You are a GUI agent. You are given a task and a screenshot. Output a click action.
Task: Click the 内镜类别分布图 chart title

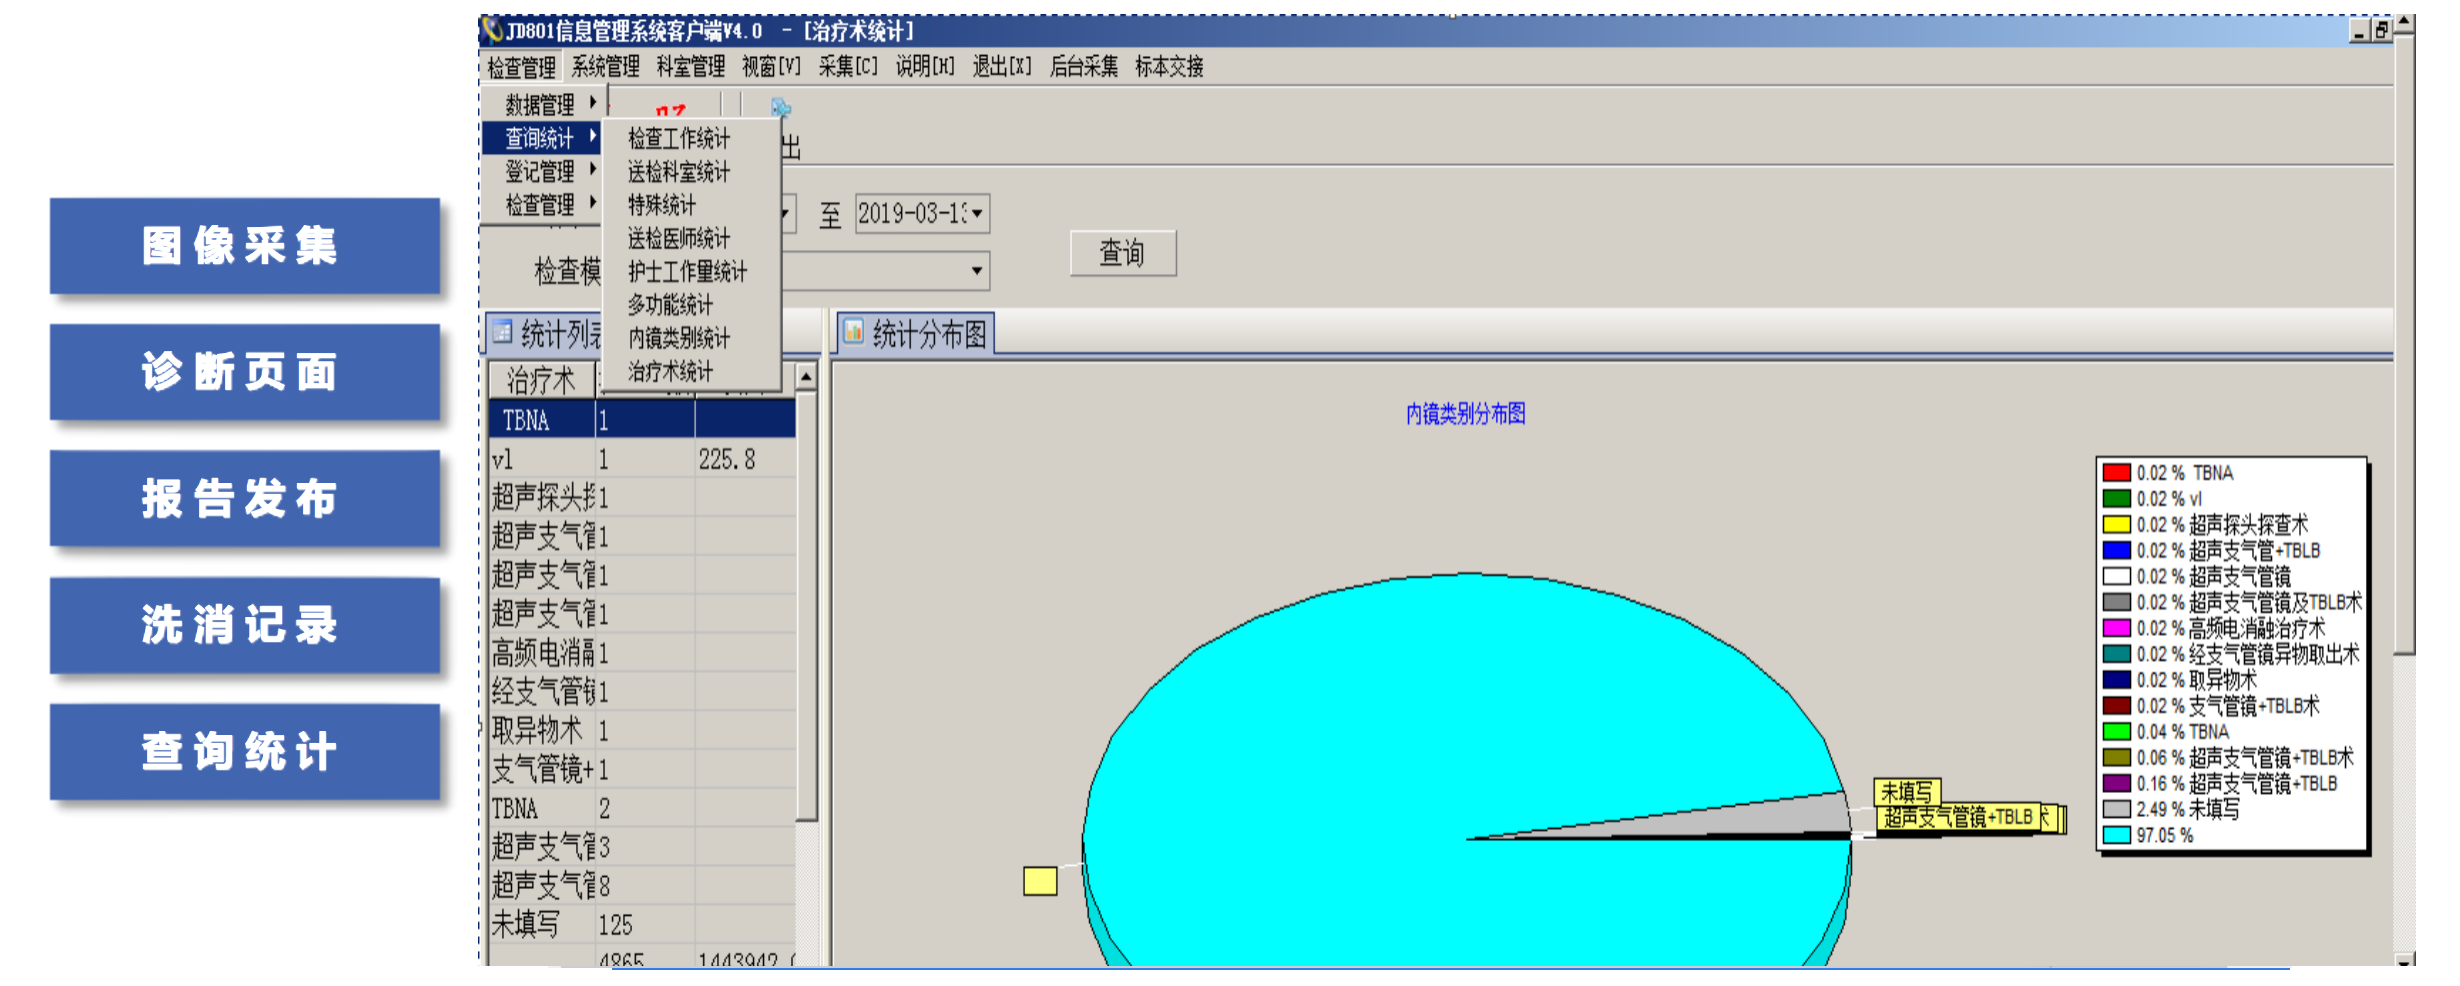[1465, 414]
